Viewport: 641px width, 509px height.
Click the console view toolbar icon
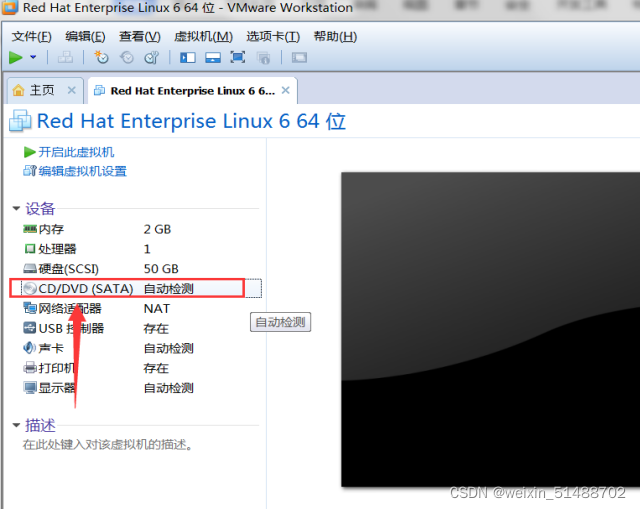coord(299,58)
